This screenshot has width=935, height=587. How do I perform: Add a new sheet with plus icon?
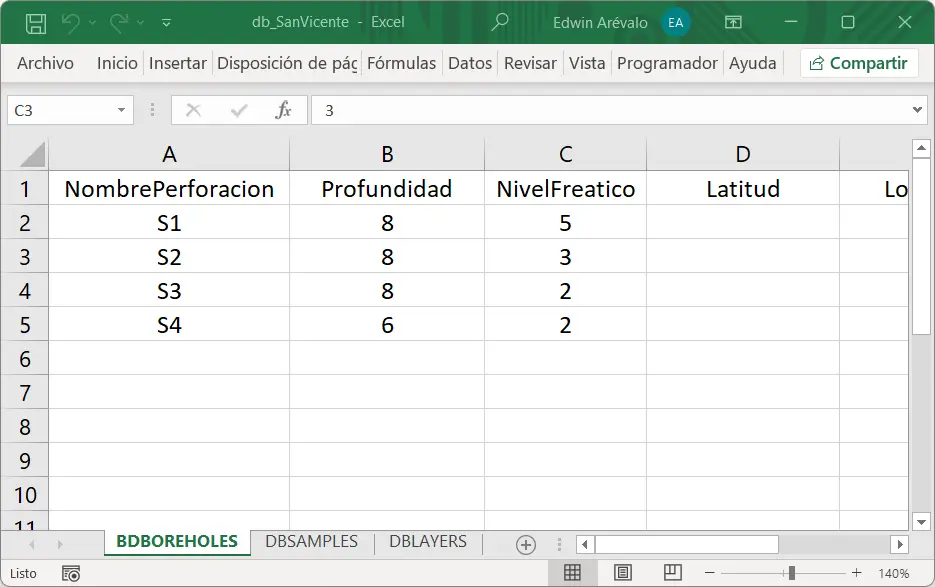pos(525,545)
